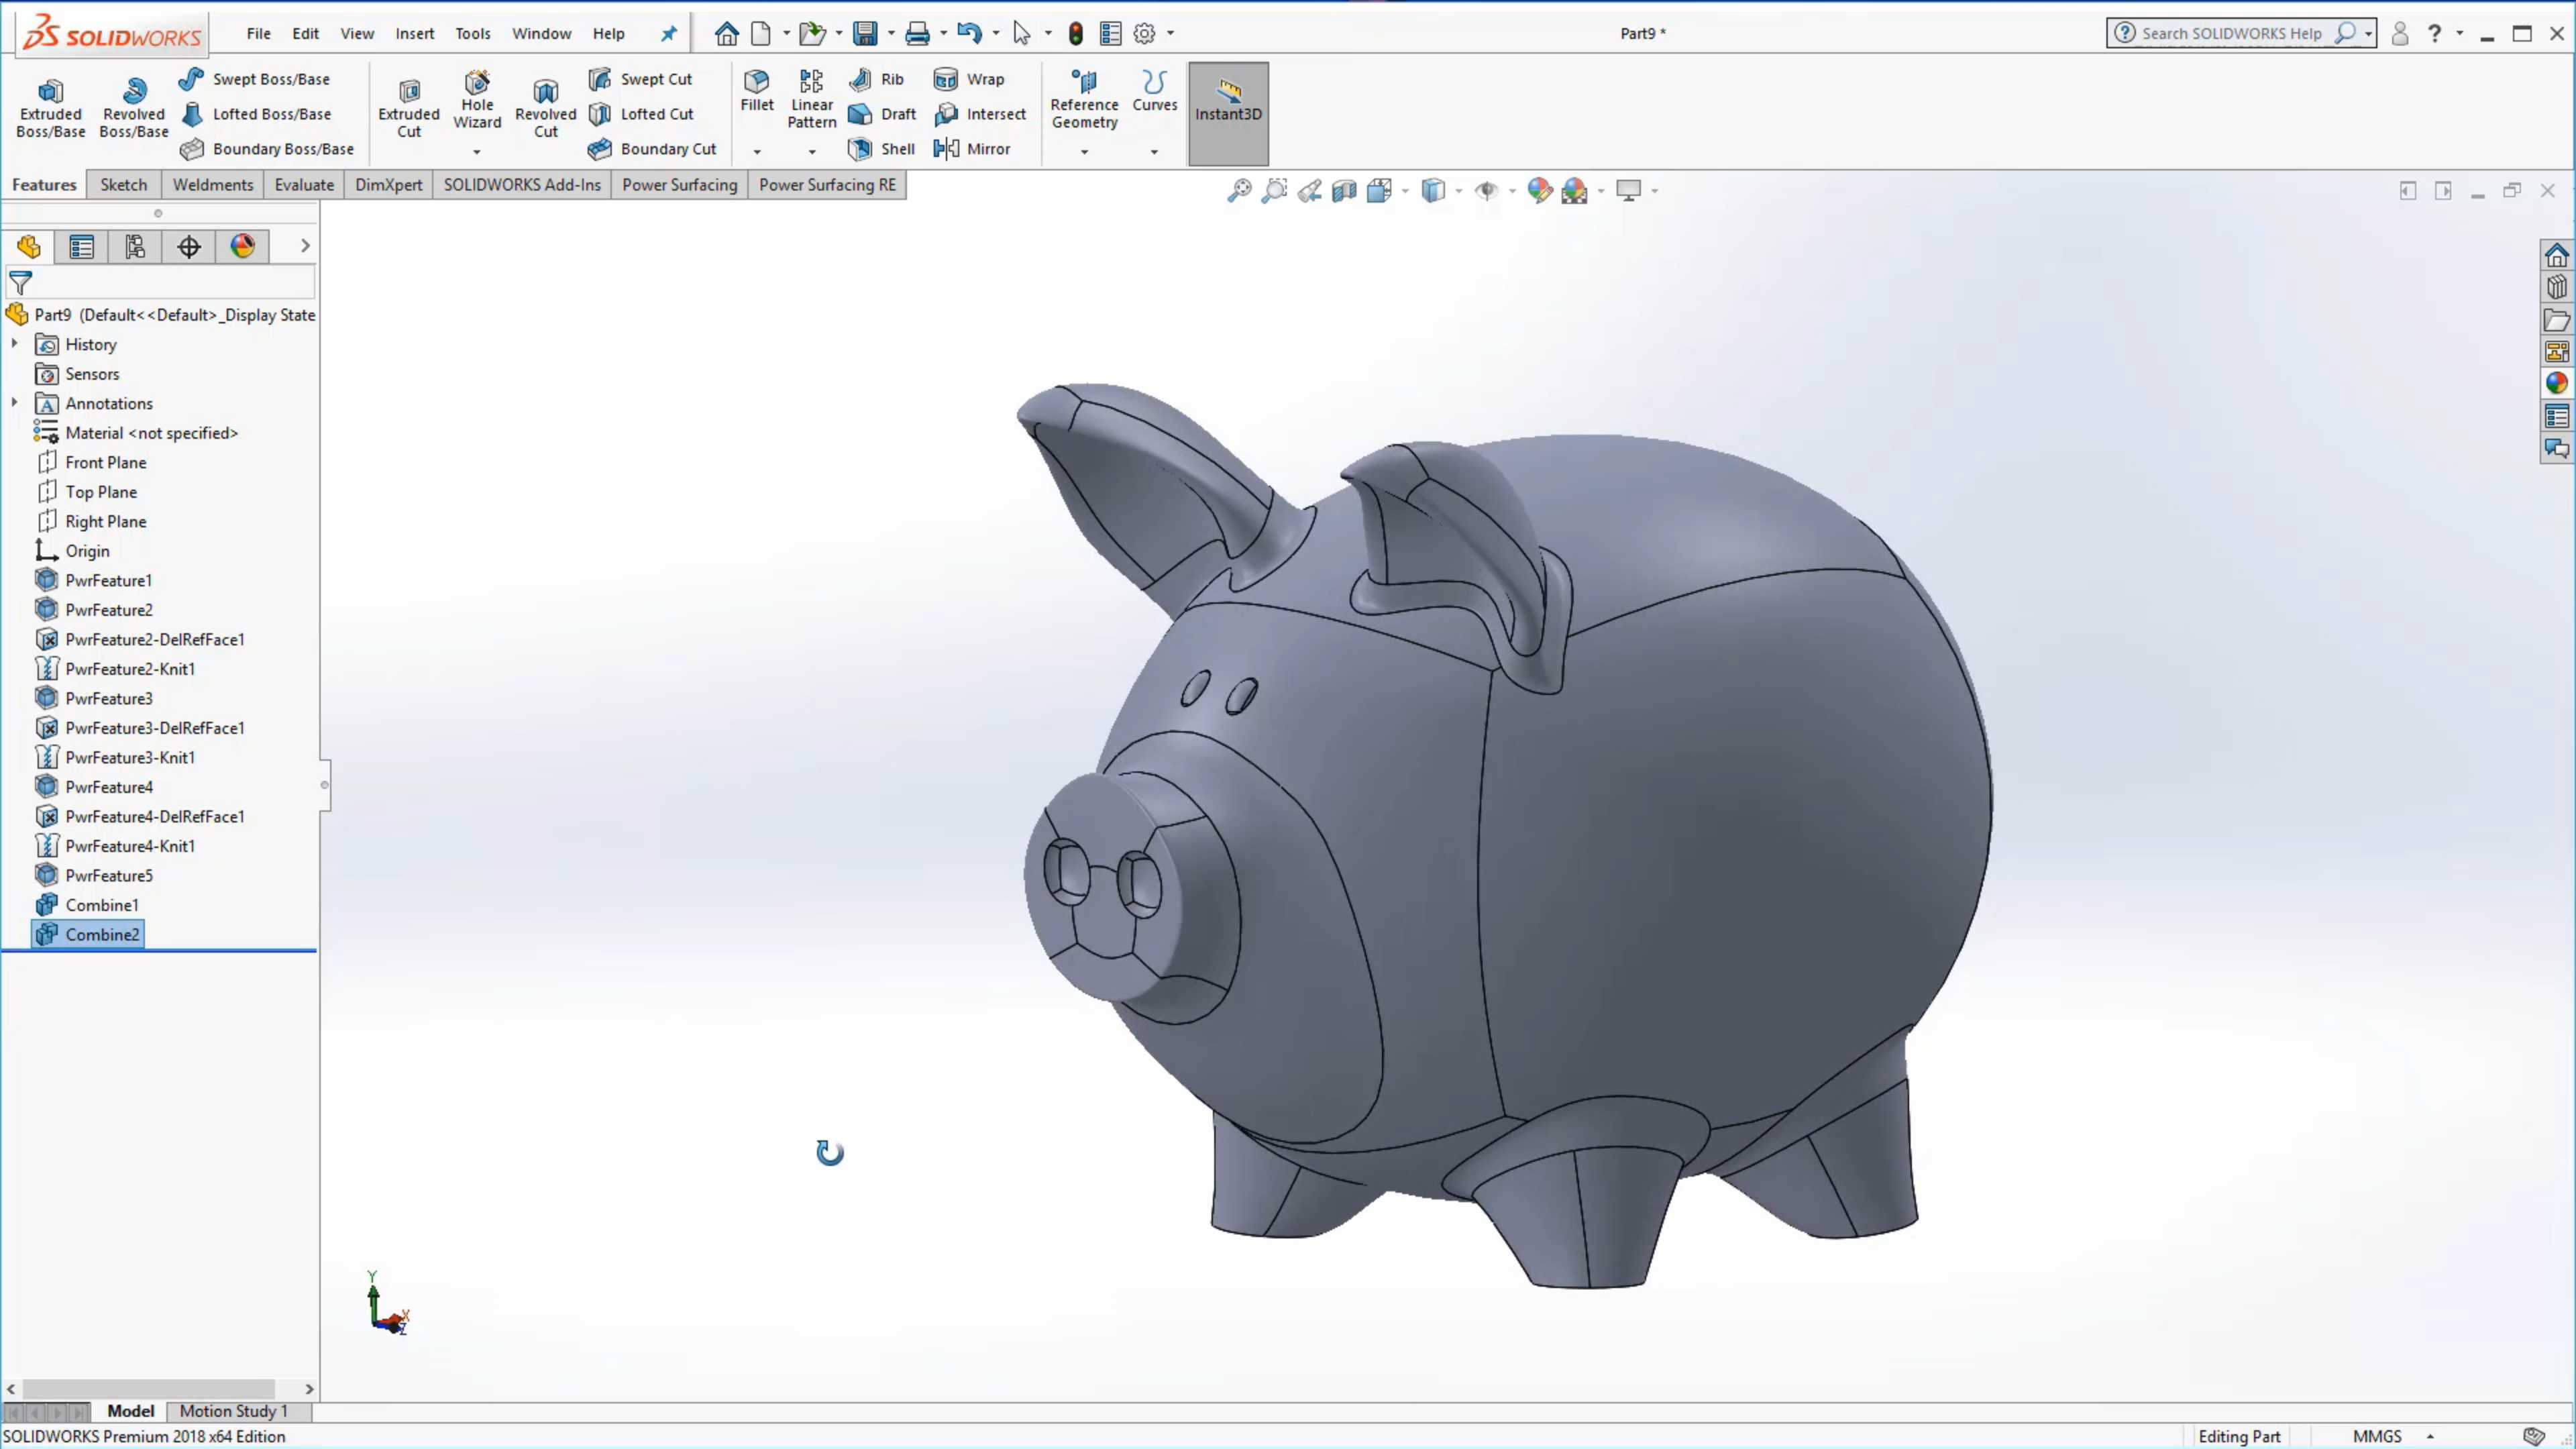2576x1449 pixels.
Task: Select the Shell tool
Action: pyautogui.click(x=882, y=149)
